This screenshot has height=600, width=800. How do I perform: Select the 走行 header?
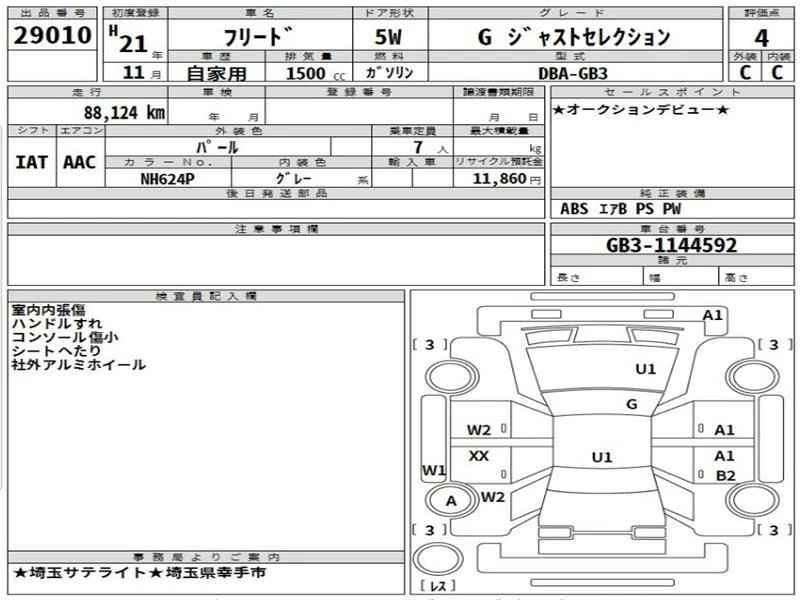click(x=87, y=92)
